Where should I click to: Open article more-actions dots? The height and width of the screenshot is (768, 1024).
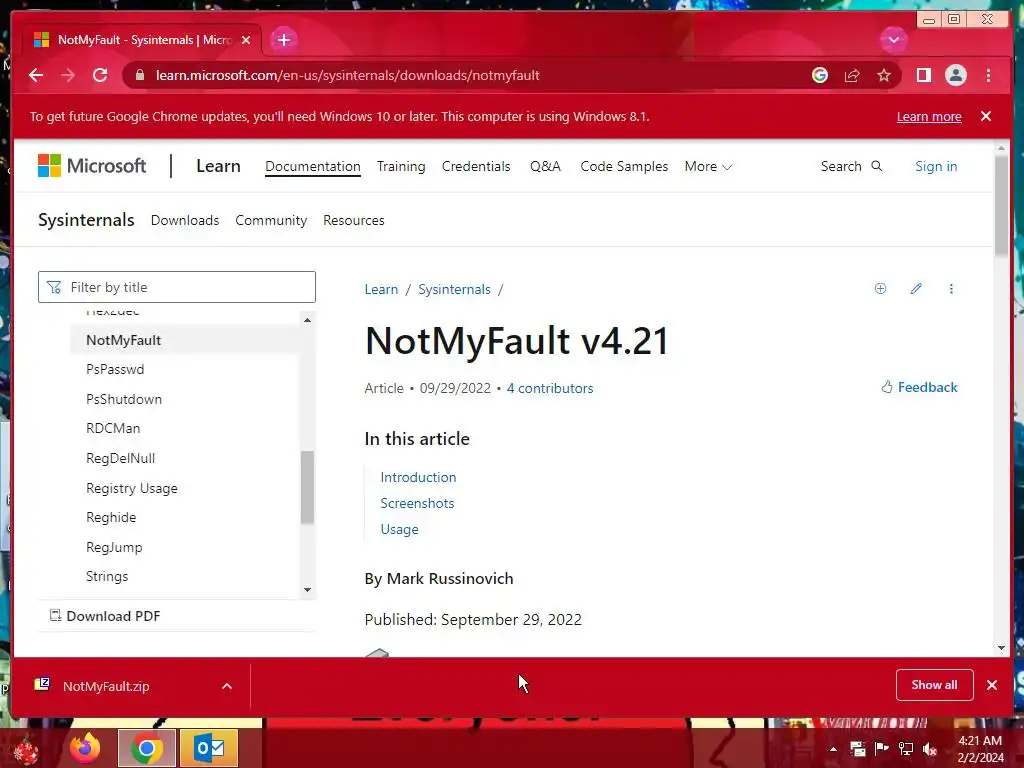[951, 289]
